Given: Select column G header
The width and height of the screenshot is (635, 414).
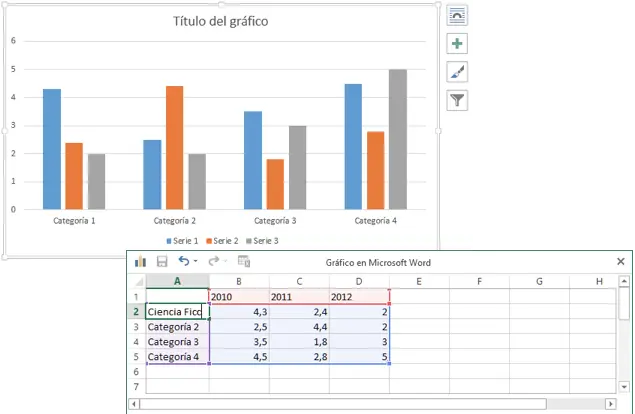Looking at the screenshot, I should [539, 282].
